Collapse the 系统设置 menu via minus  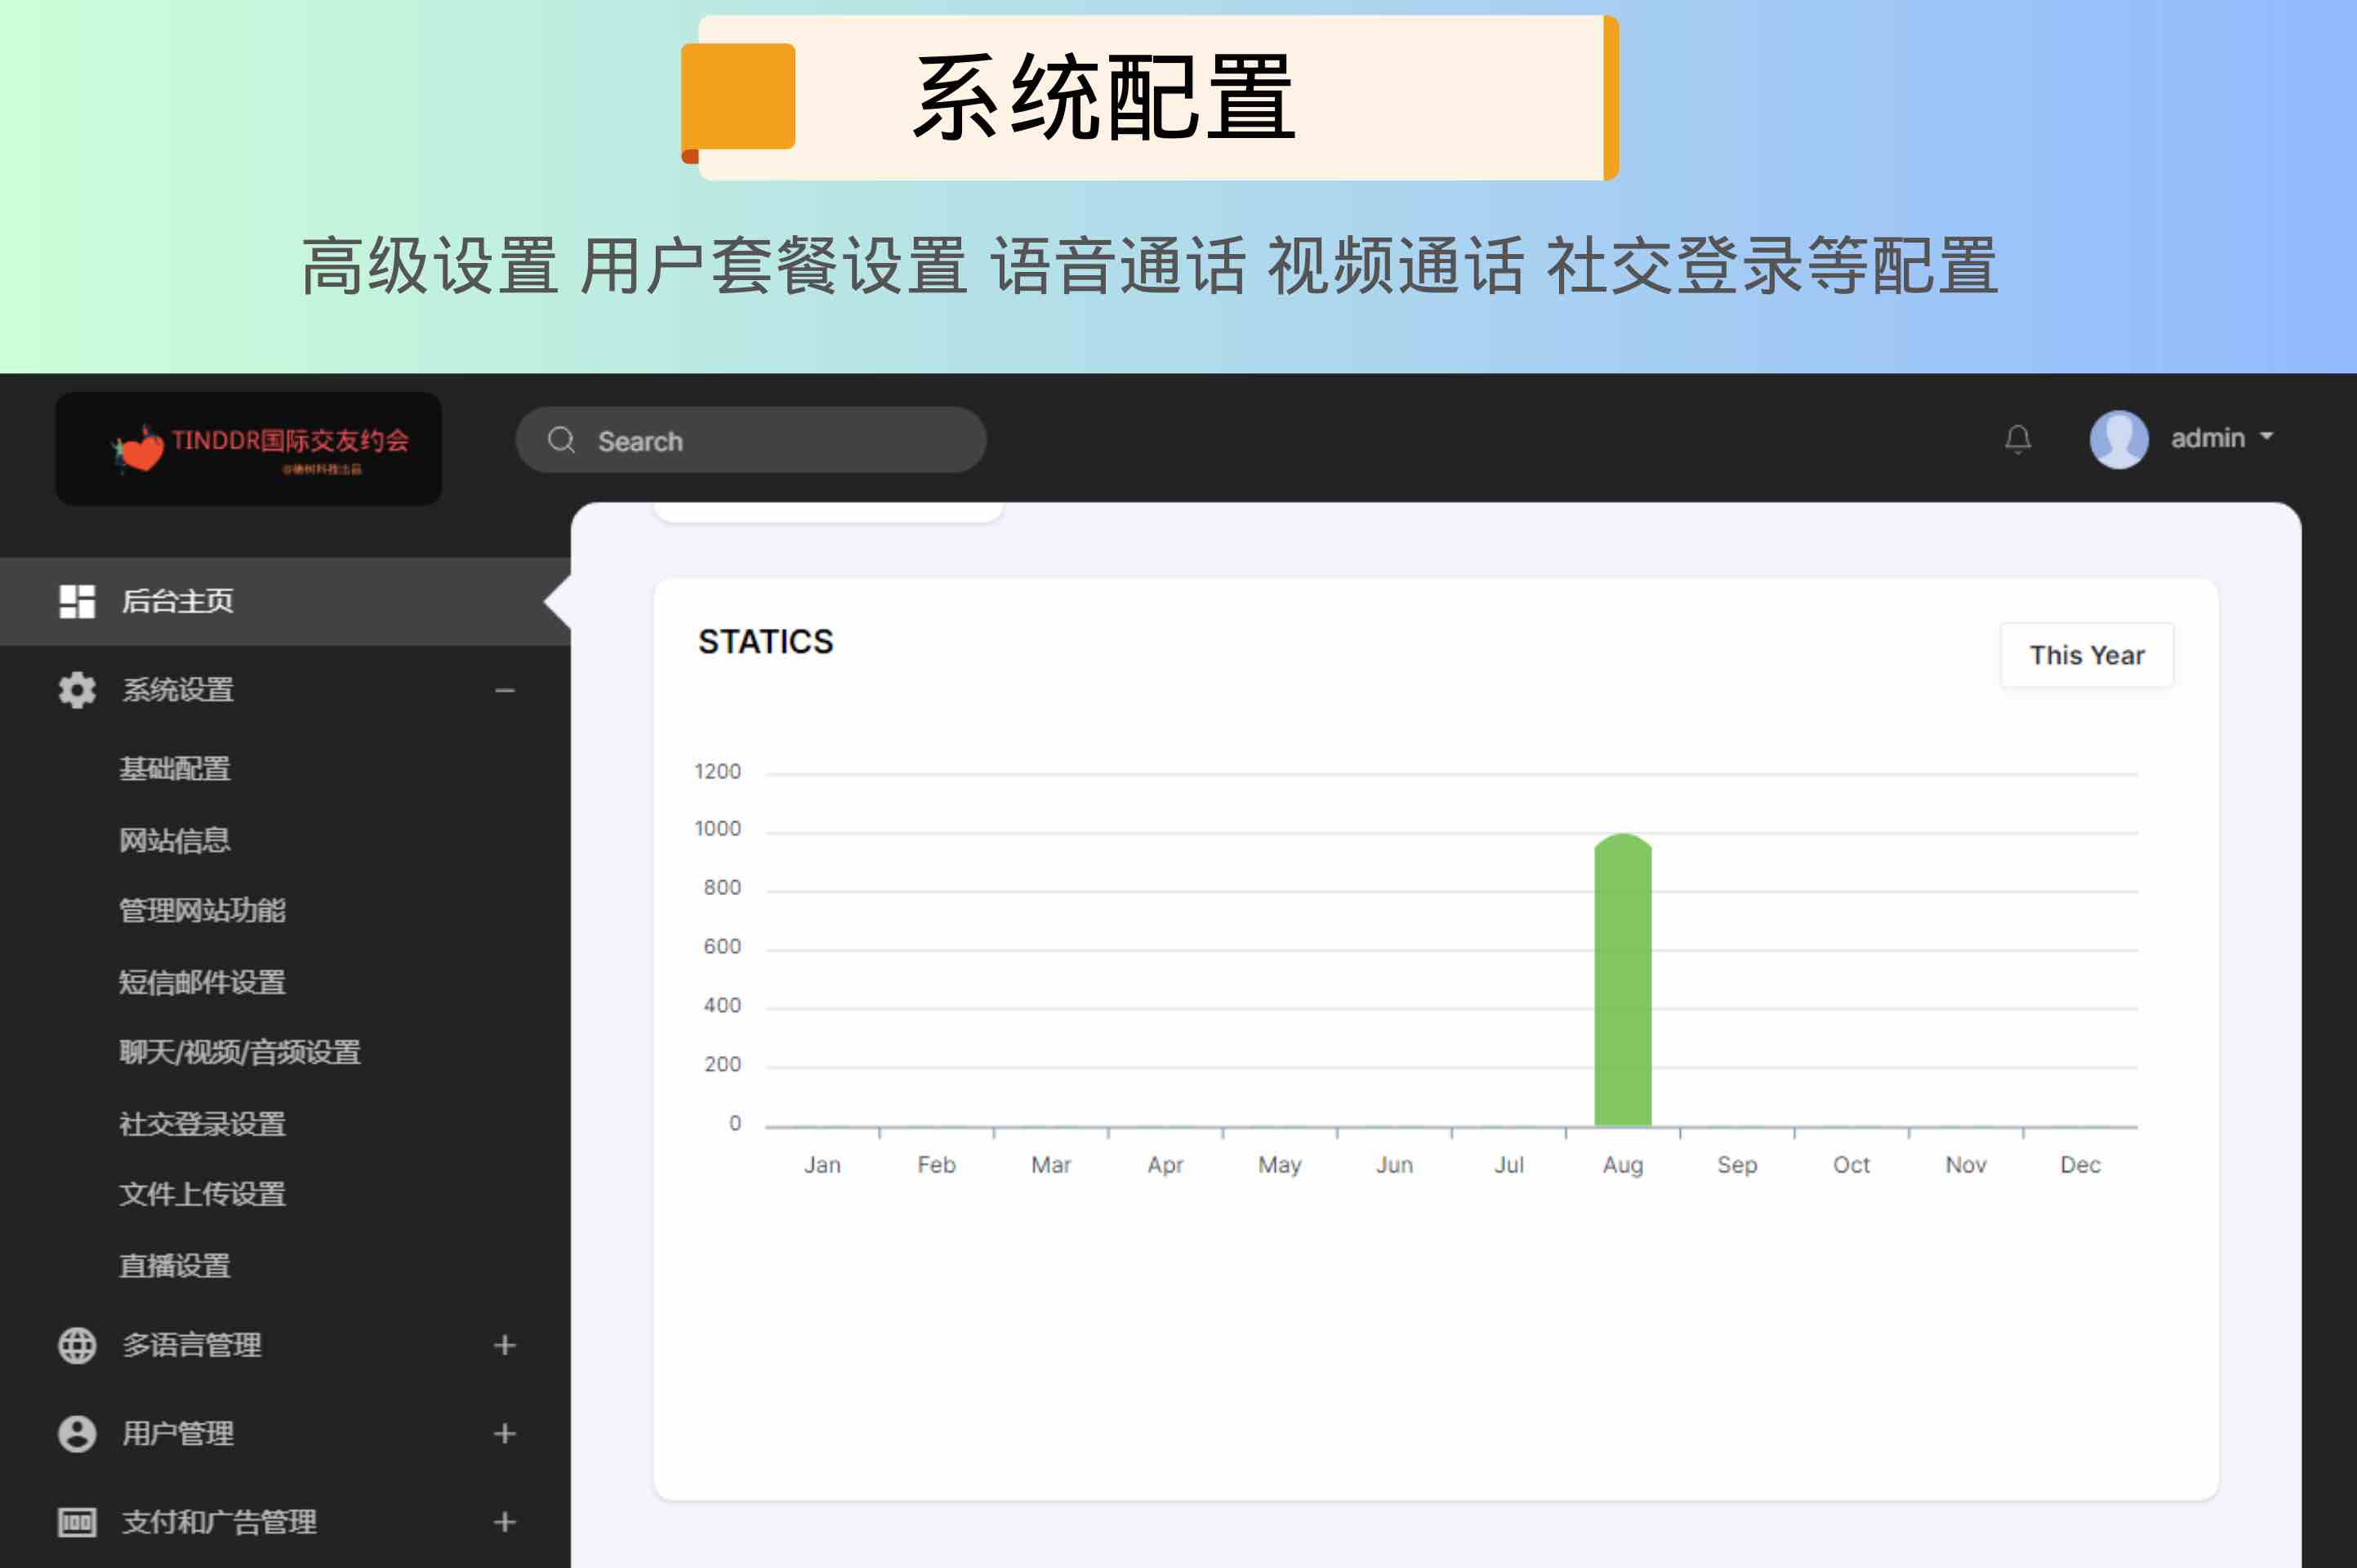click(x=505, y=690)
